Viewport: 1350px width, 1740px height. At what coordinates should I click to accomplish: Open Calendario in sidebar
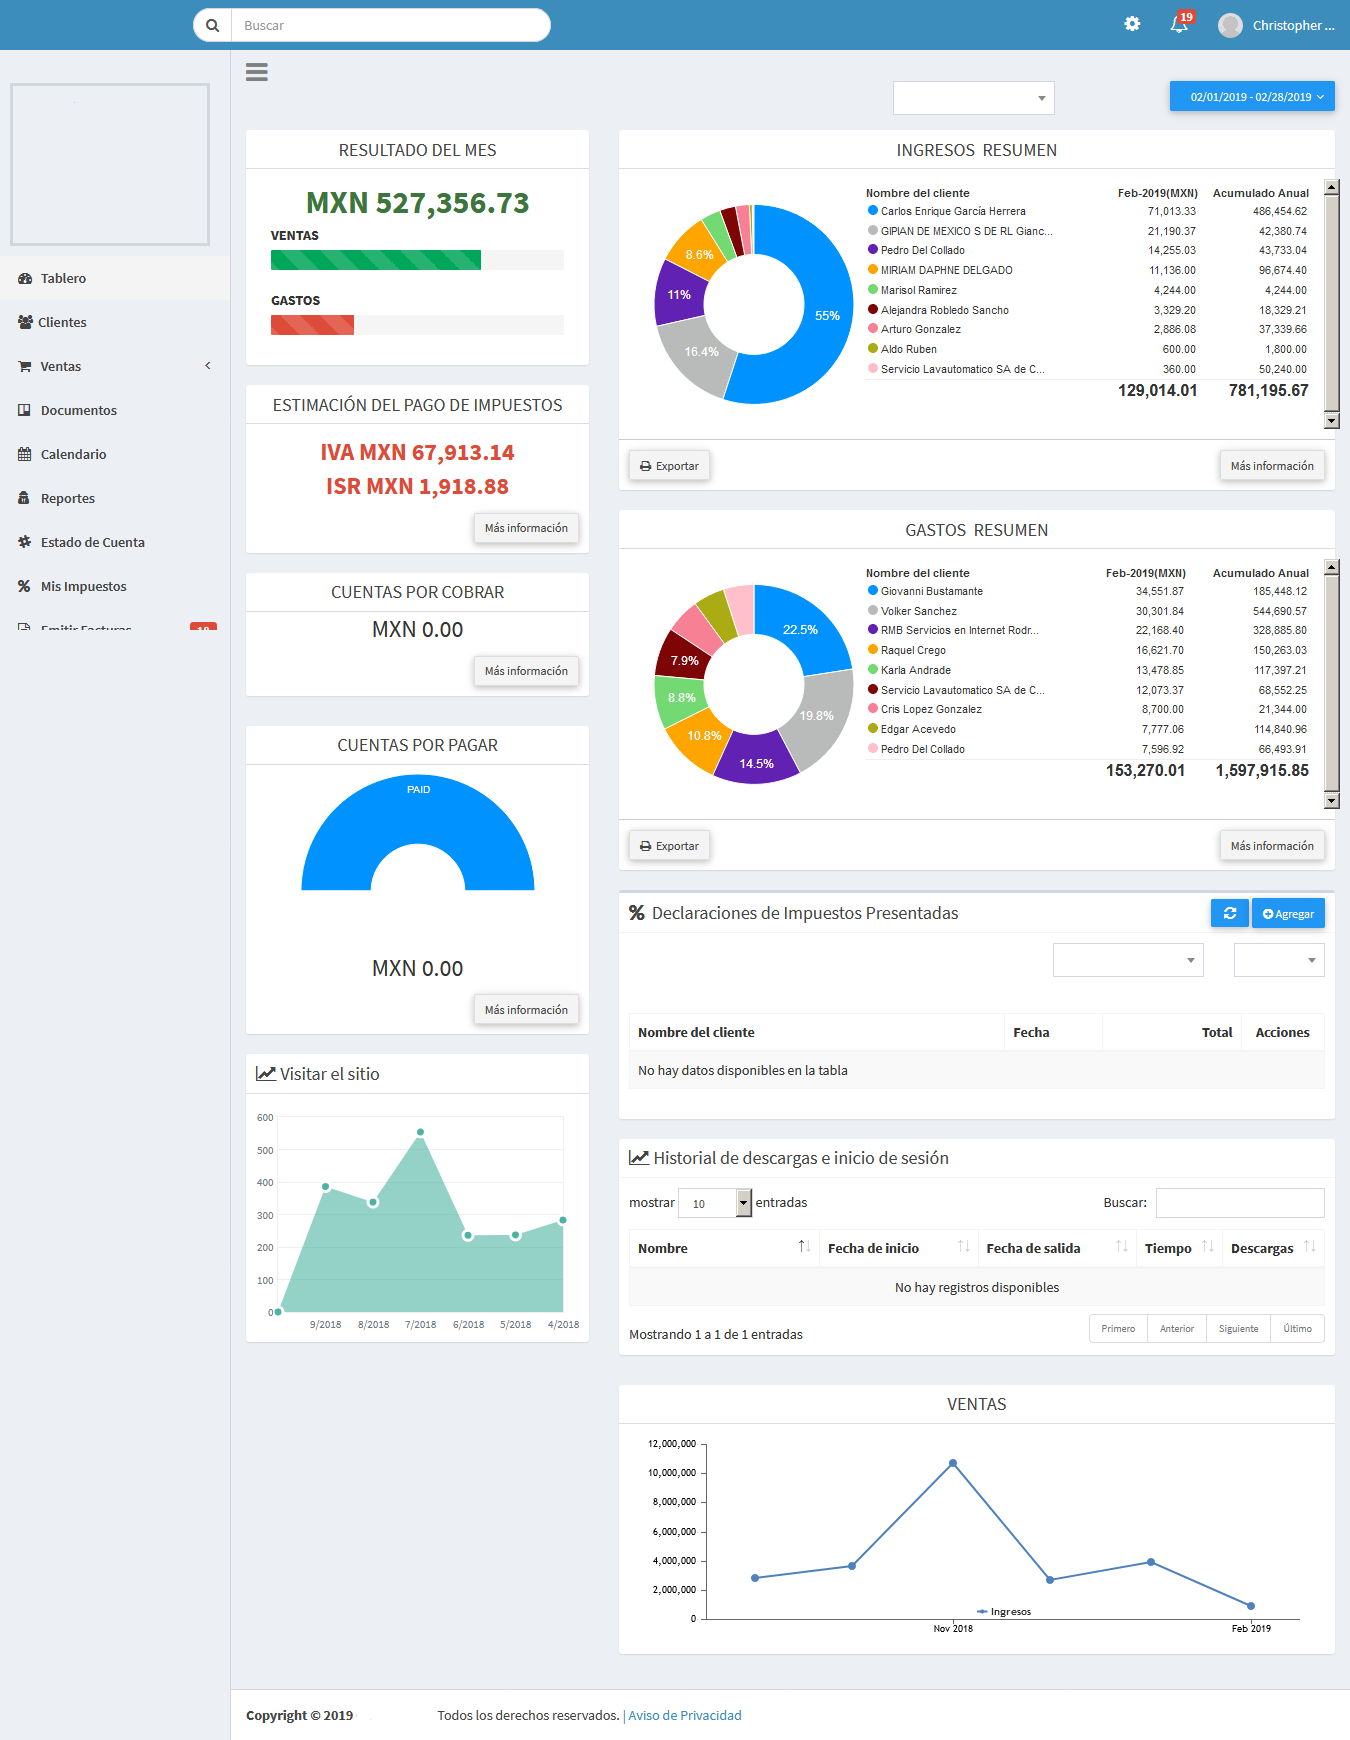tap(115, 454)
